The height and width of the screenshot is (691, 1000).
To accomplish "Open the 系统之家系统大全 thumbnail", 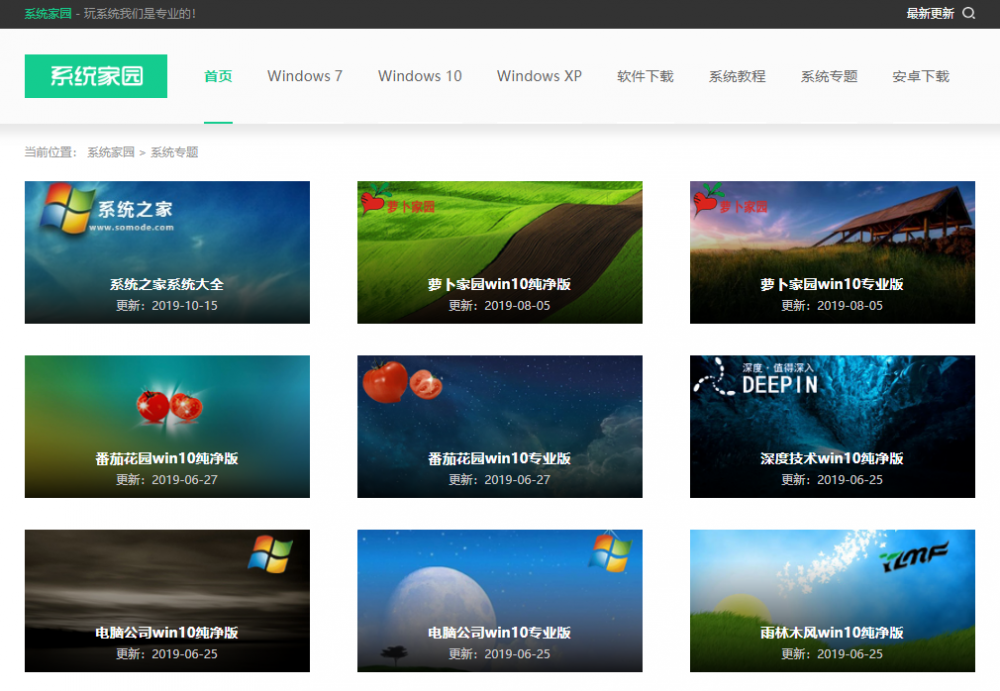I will tap(167, 252).
